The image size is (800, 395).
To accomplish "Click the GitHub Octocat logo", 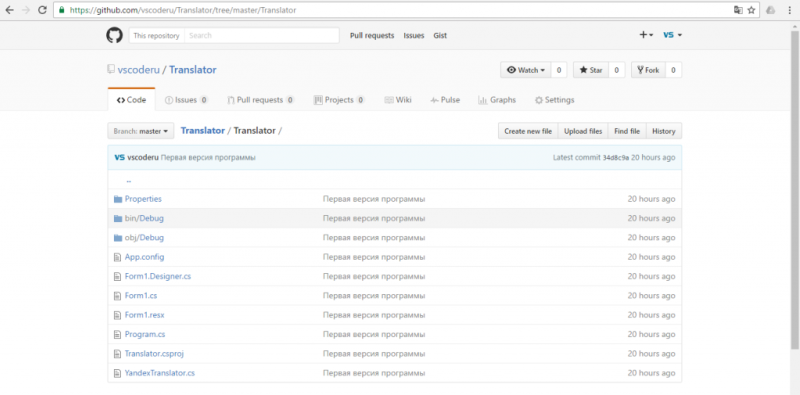I will pyautogui.click(x=115, y=35).
